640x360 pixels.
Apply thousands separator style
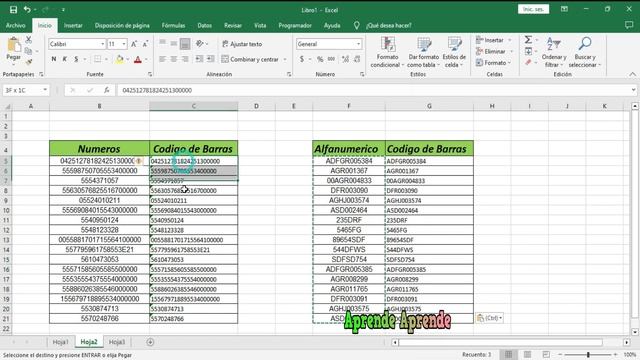(x=331, y=59)
